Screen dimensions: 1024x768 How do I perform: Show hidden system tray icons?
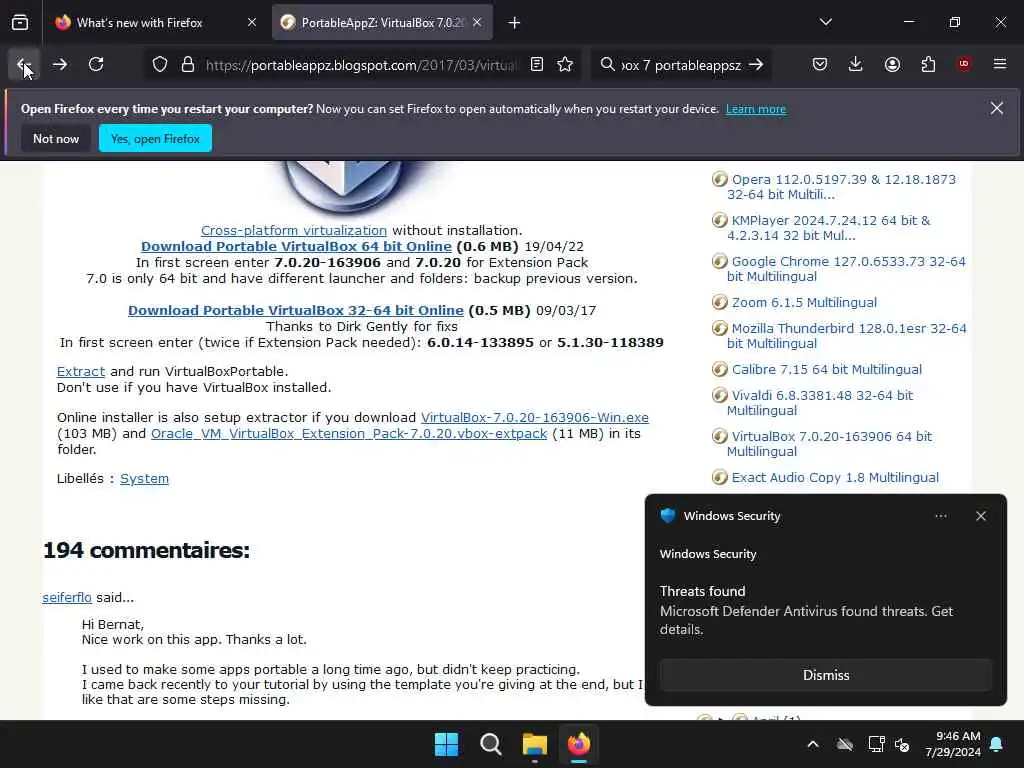813,744
